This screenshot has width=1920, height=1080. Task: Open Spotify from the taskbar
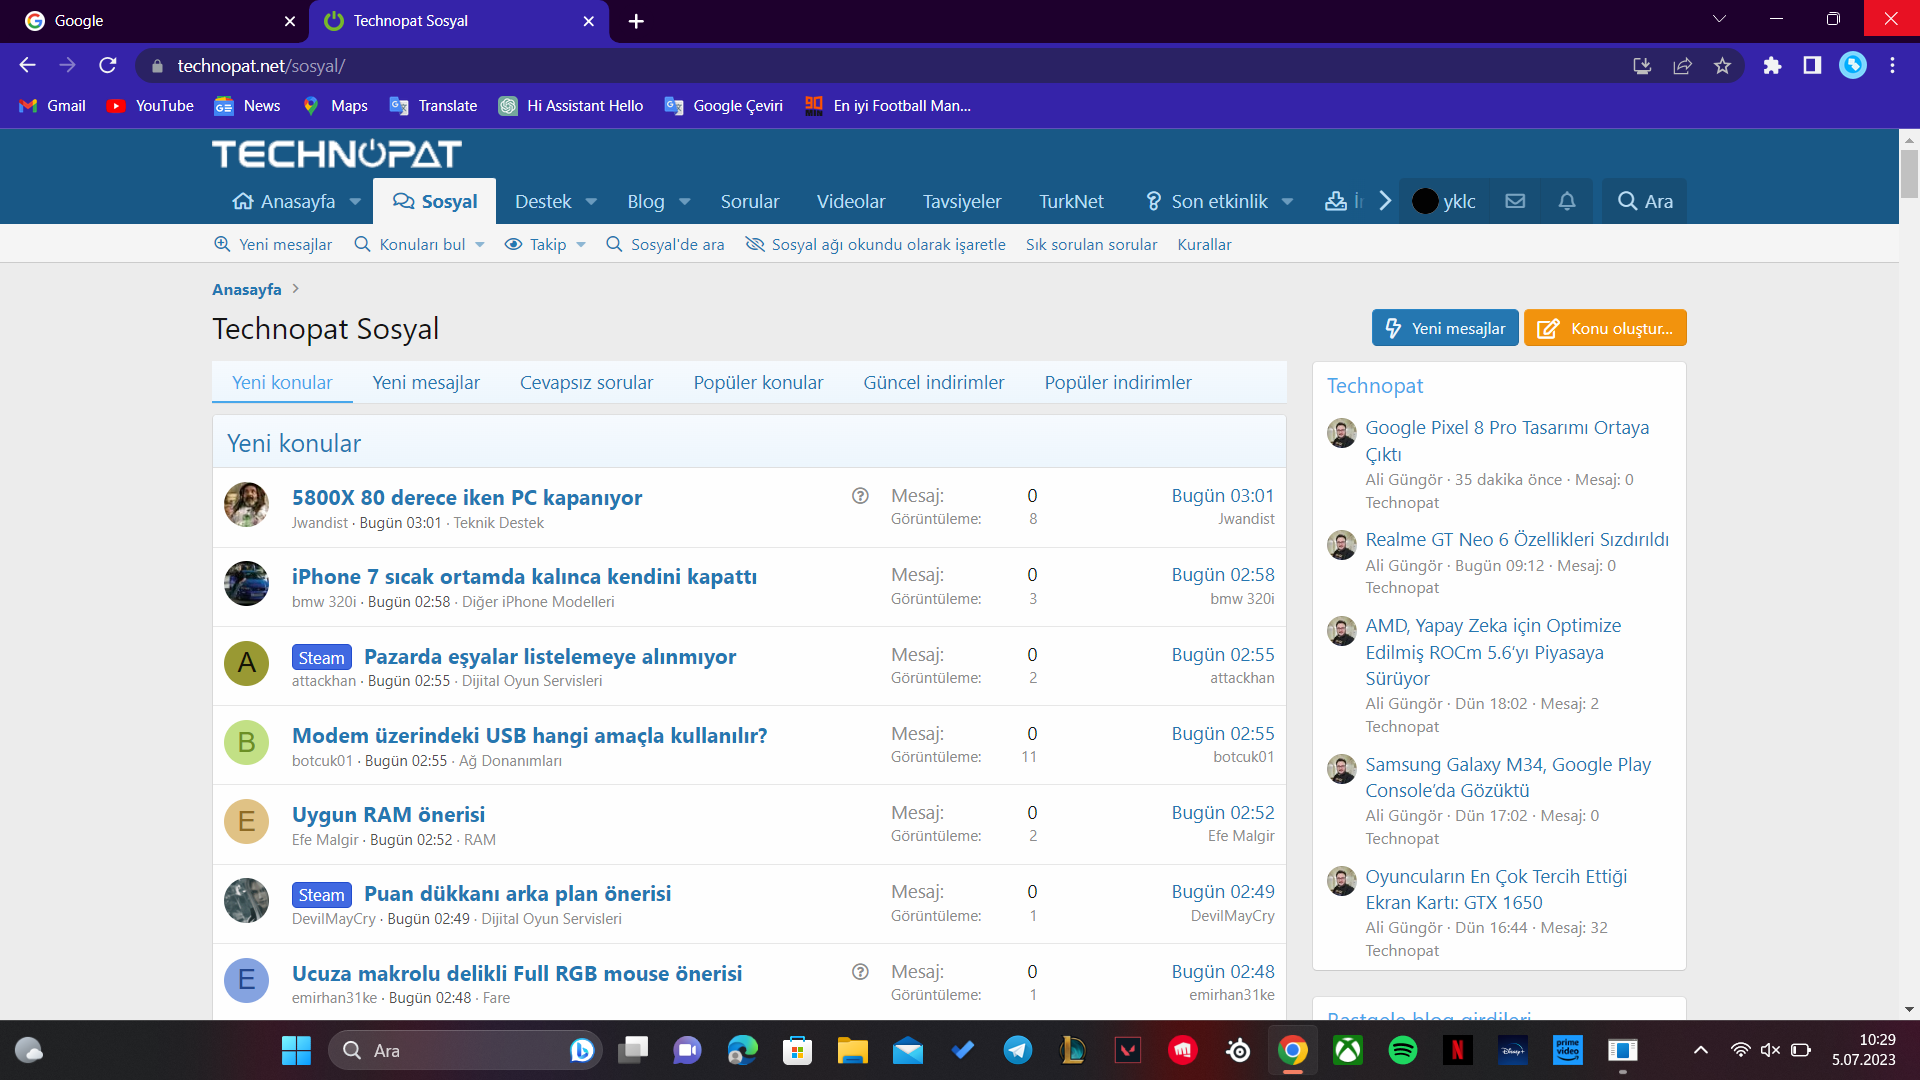(x=1403, y=1050)
